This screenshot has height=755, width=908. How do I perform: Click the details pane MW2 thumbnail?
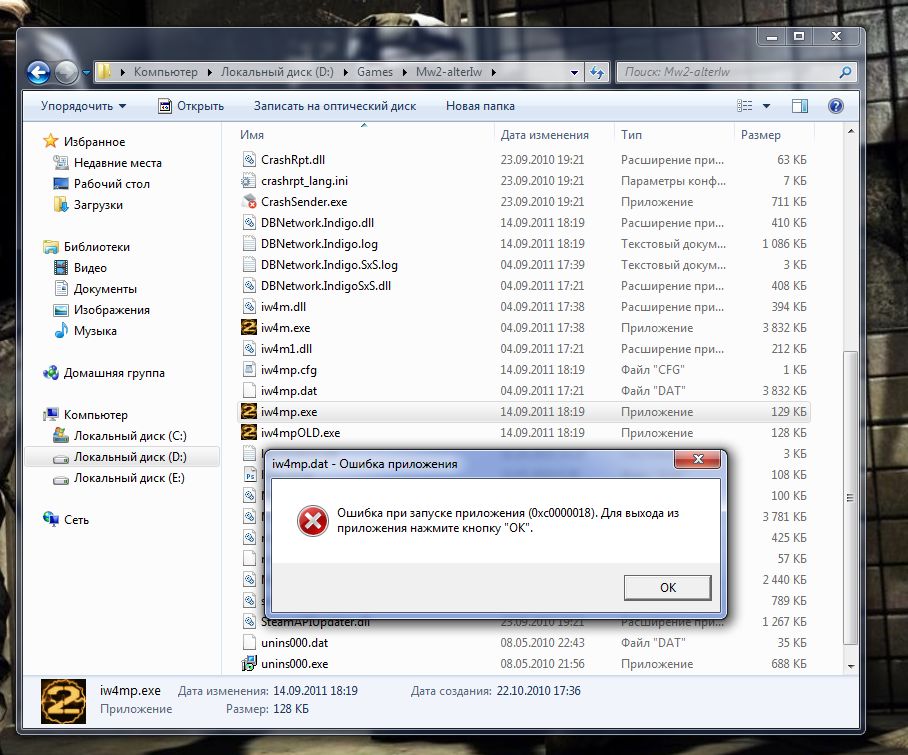click(63, 701)
